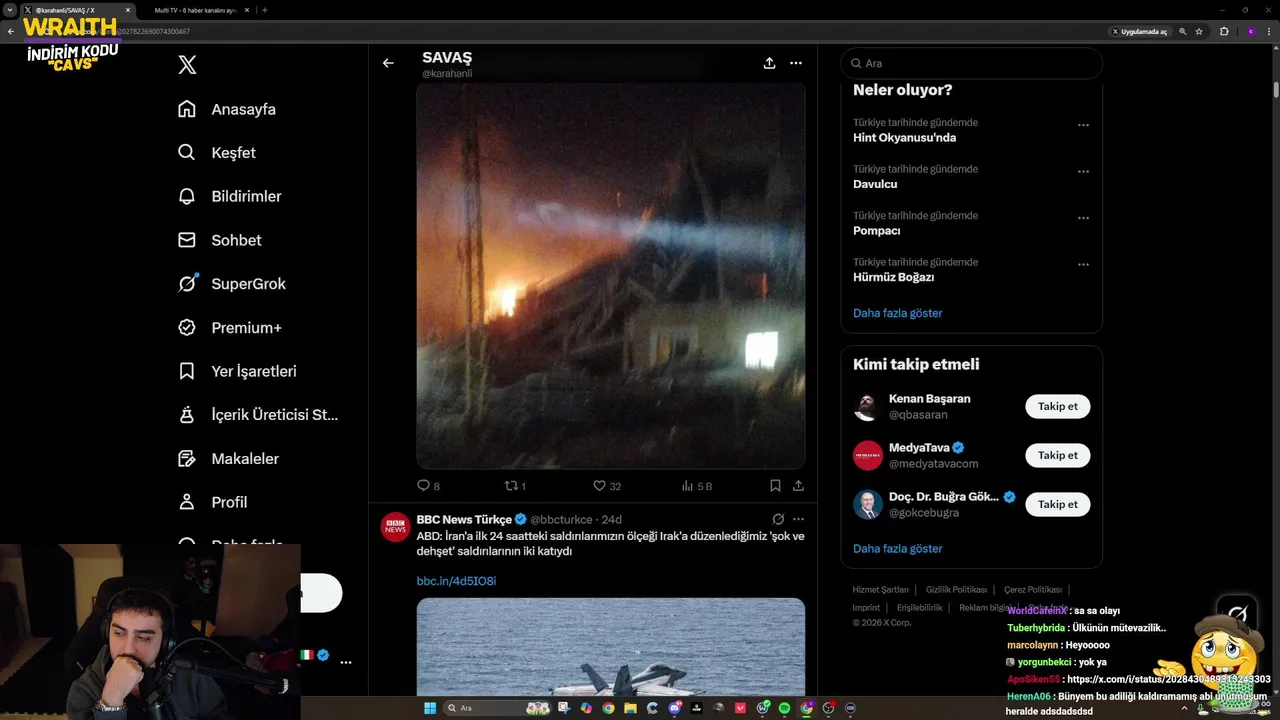Open the Pompacı trending topic

click(877, 231)
